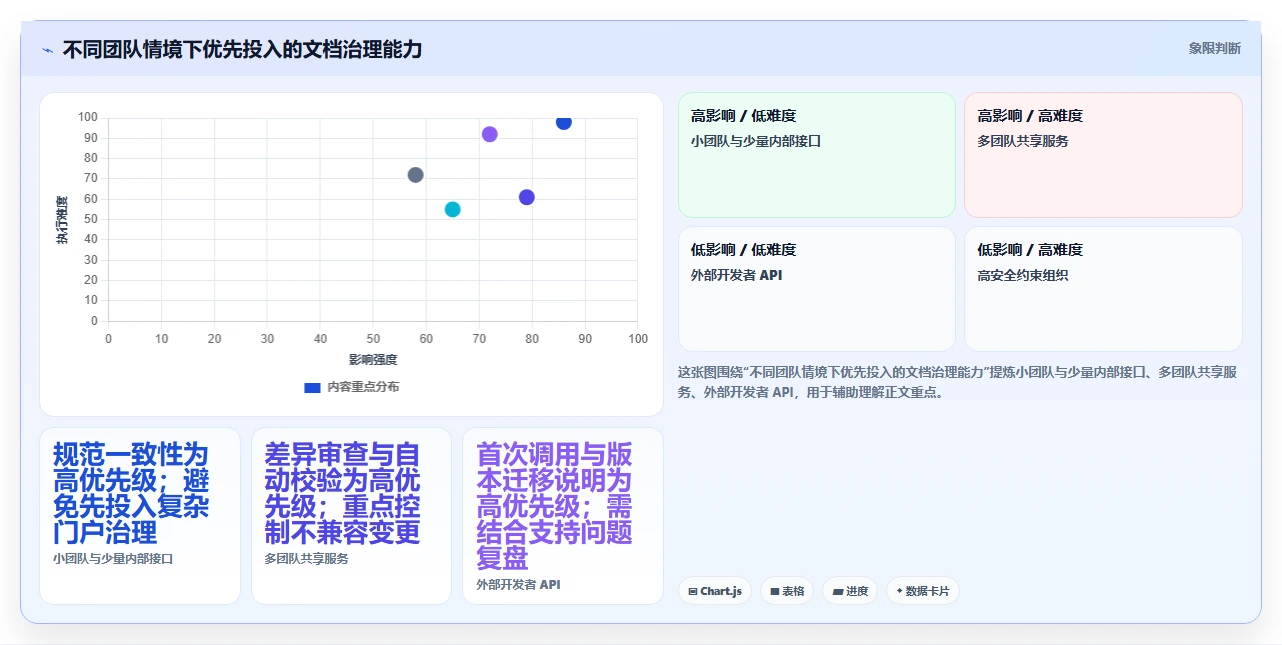Select the dark blue topmost scatter point
The image size is (1282, 645).
coord(564,121)
